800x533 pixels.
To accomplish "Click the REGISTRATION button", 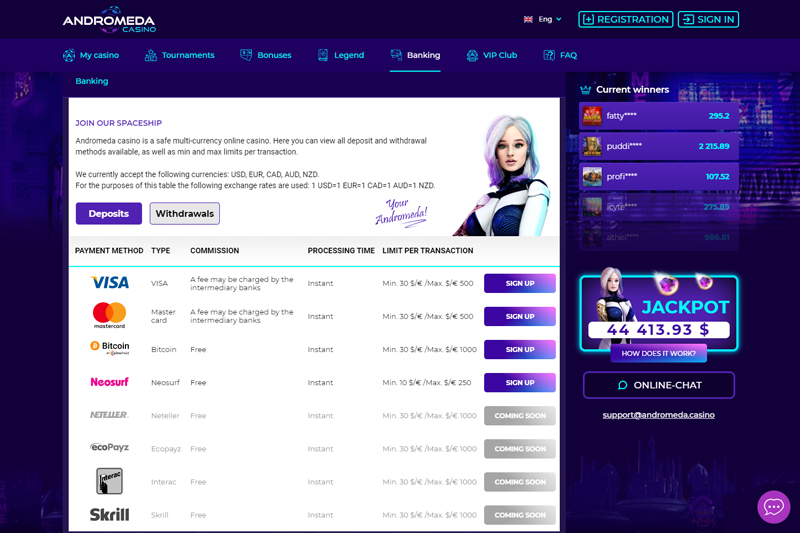I will coord(626,19).
